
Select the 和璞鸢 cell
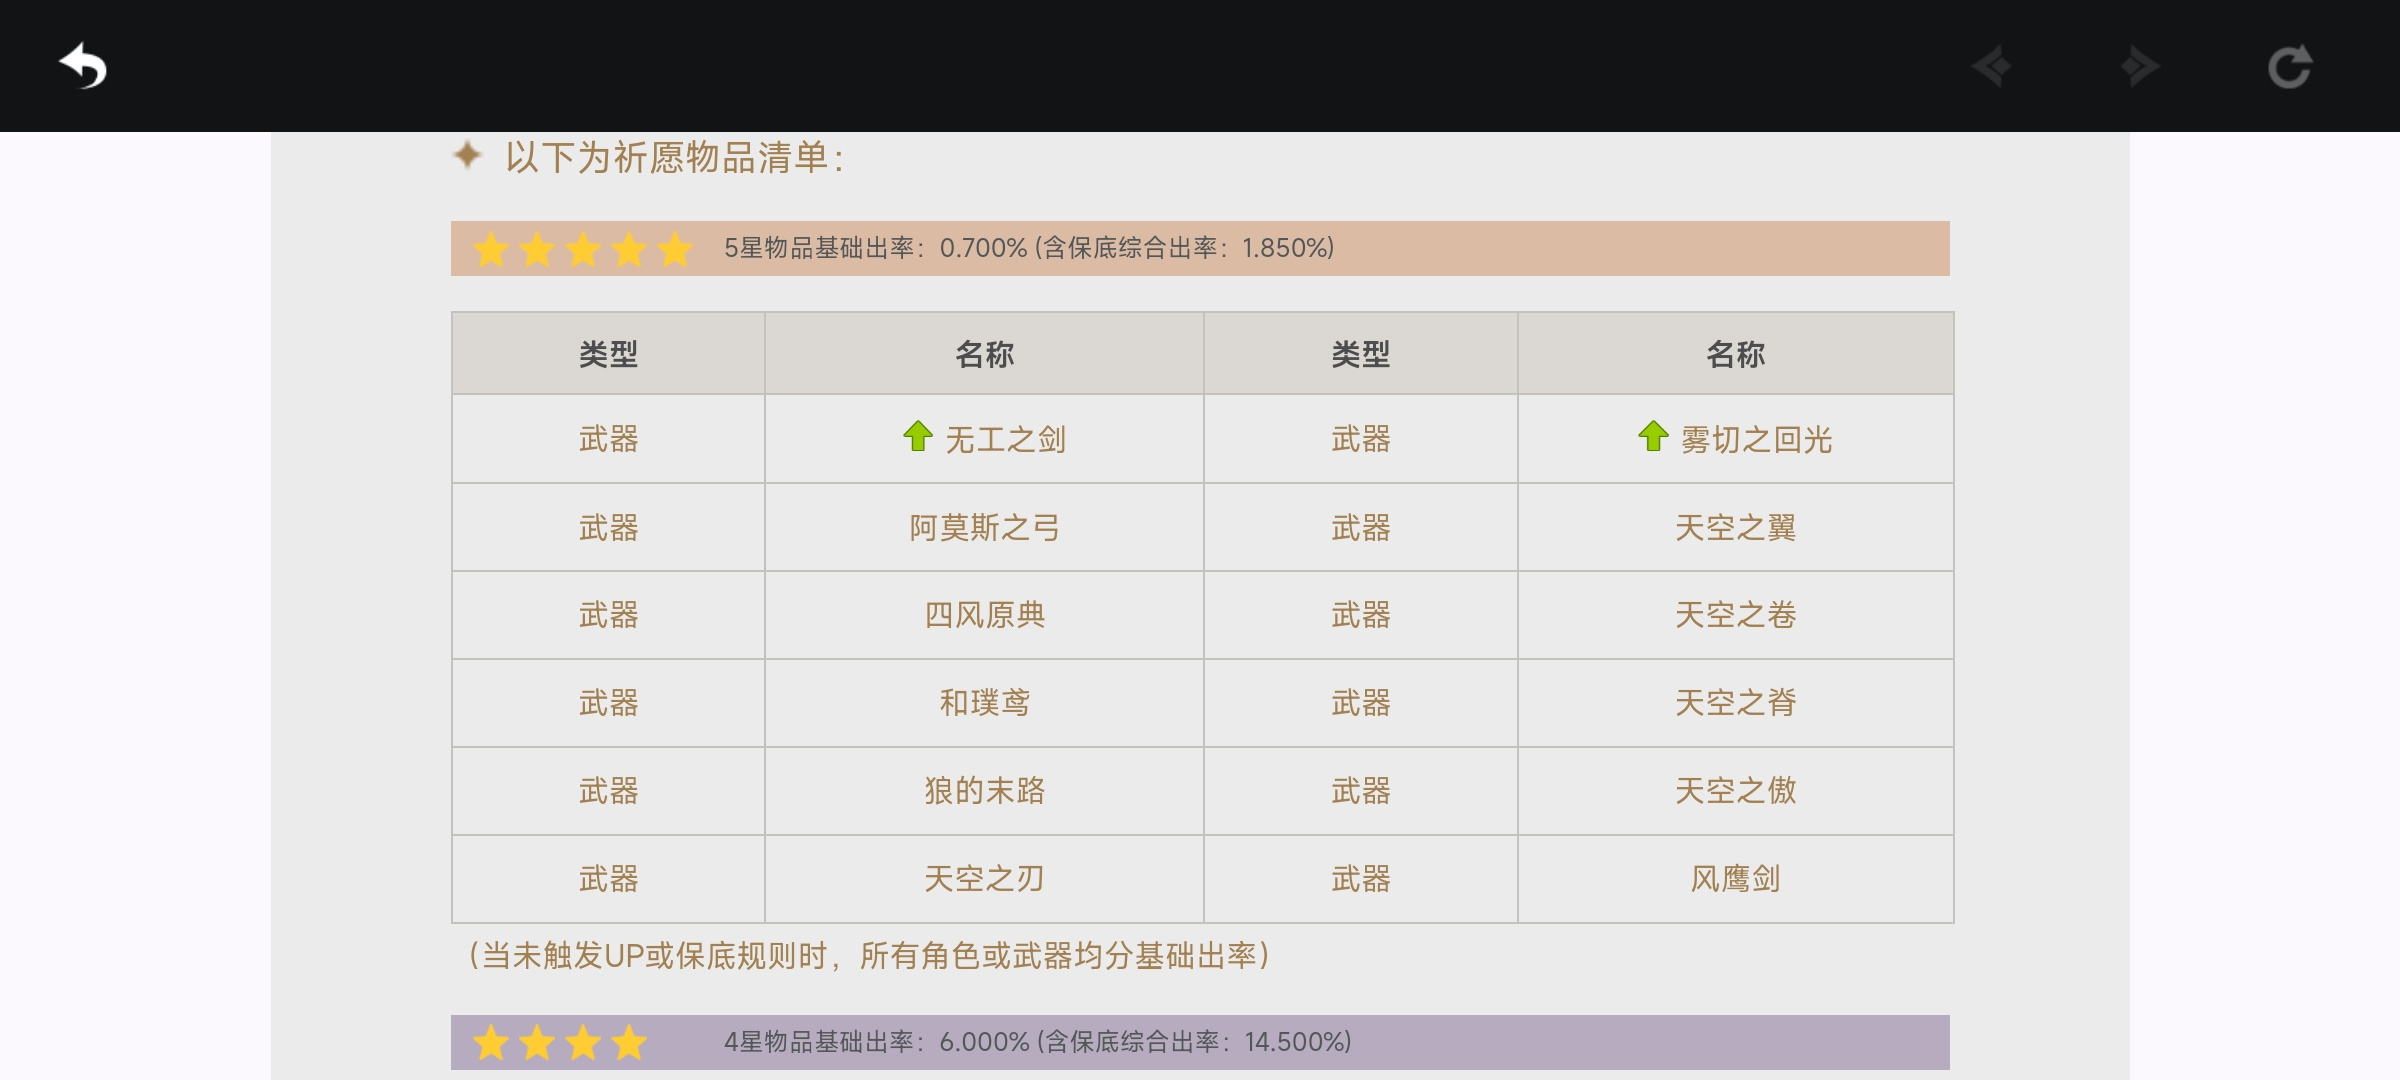984,703
